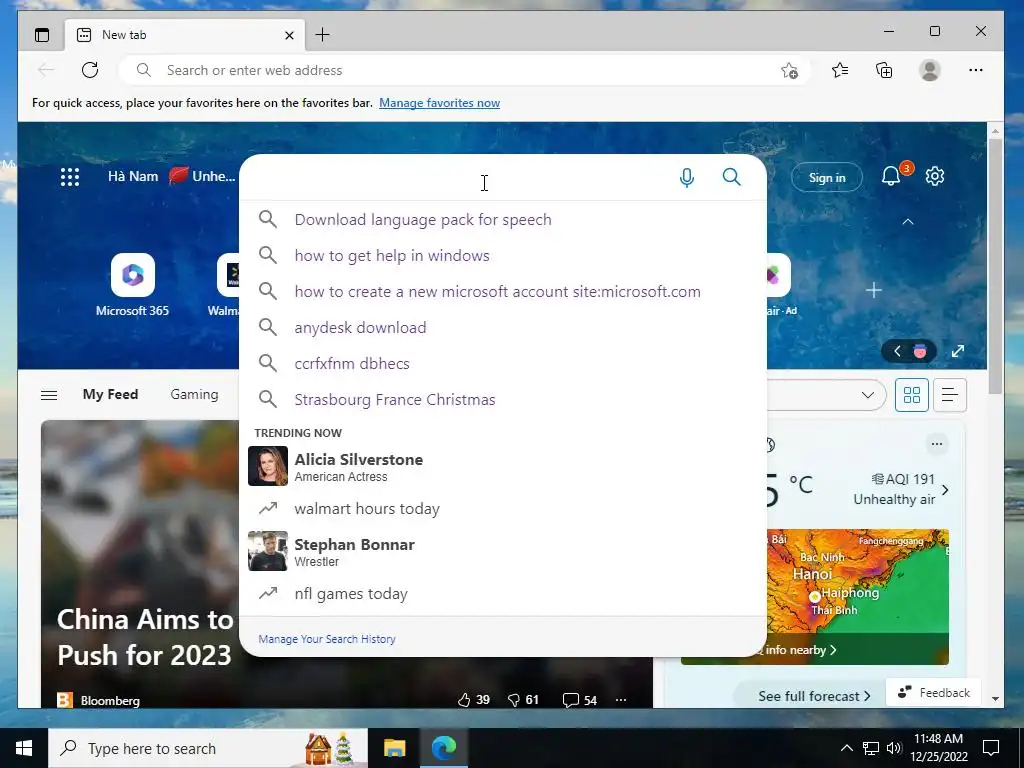The width and height of the screenshot is (1024, 768).
Task: Start voice search with microphone icon
Action: pos(686,178)
